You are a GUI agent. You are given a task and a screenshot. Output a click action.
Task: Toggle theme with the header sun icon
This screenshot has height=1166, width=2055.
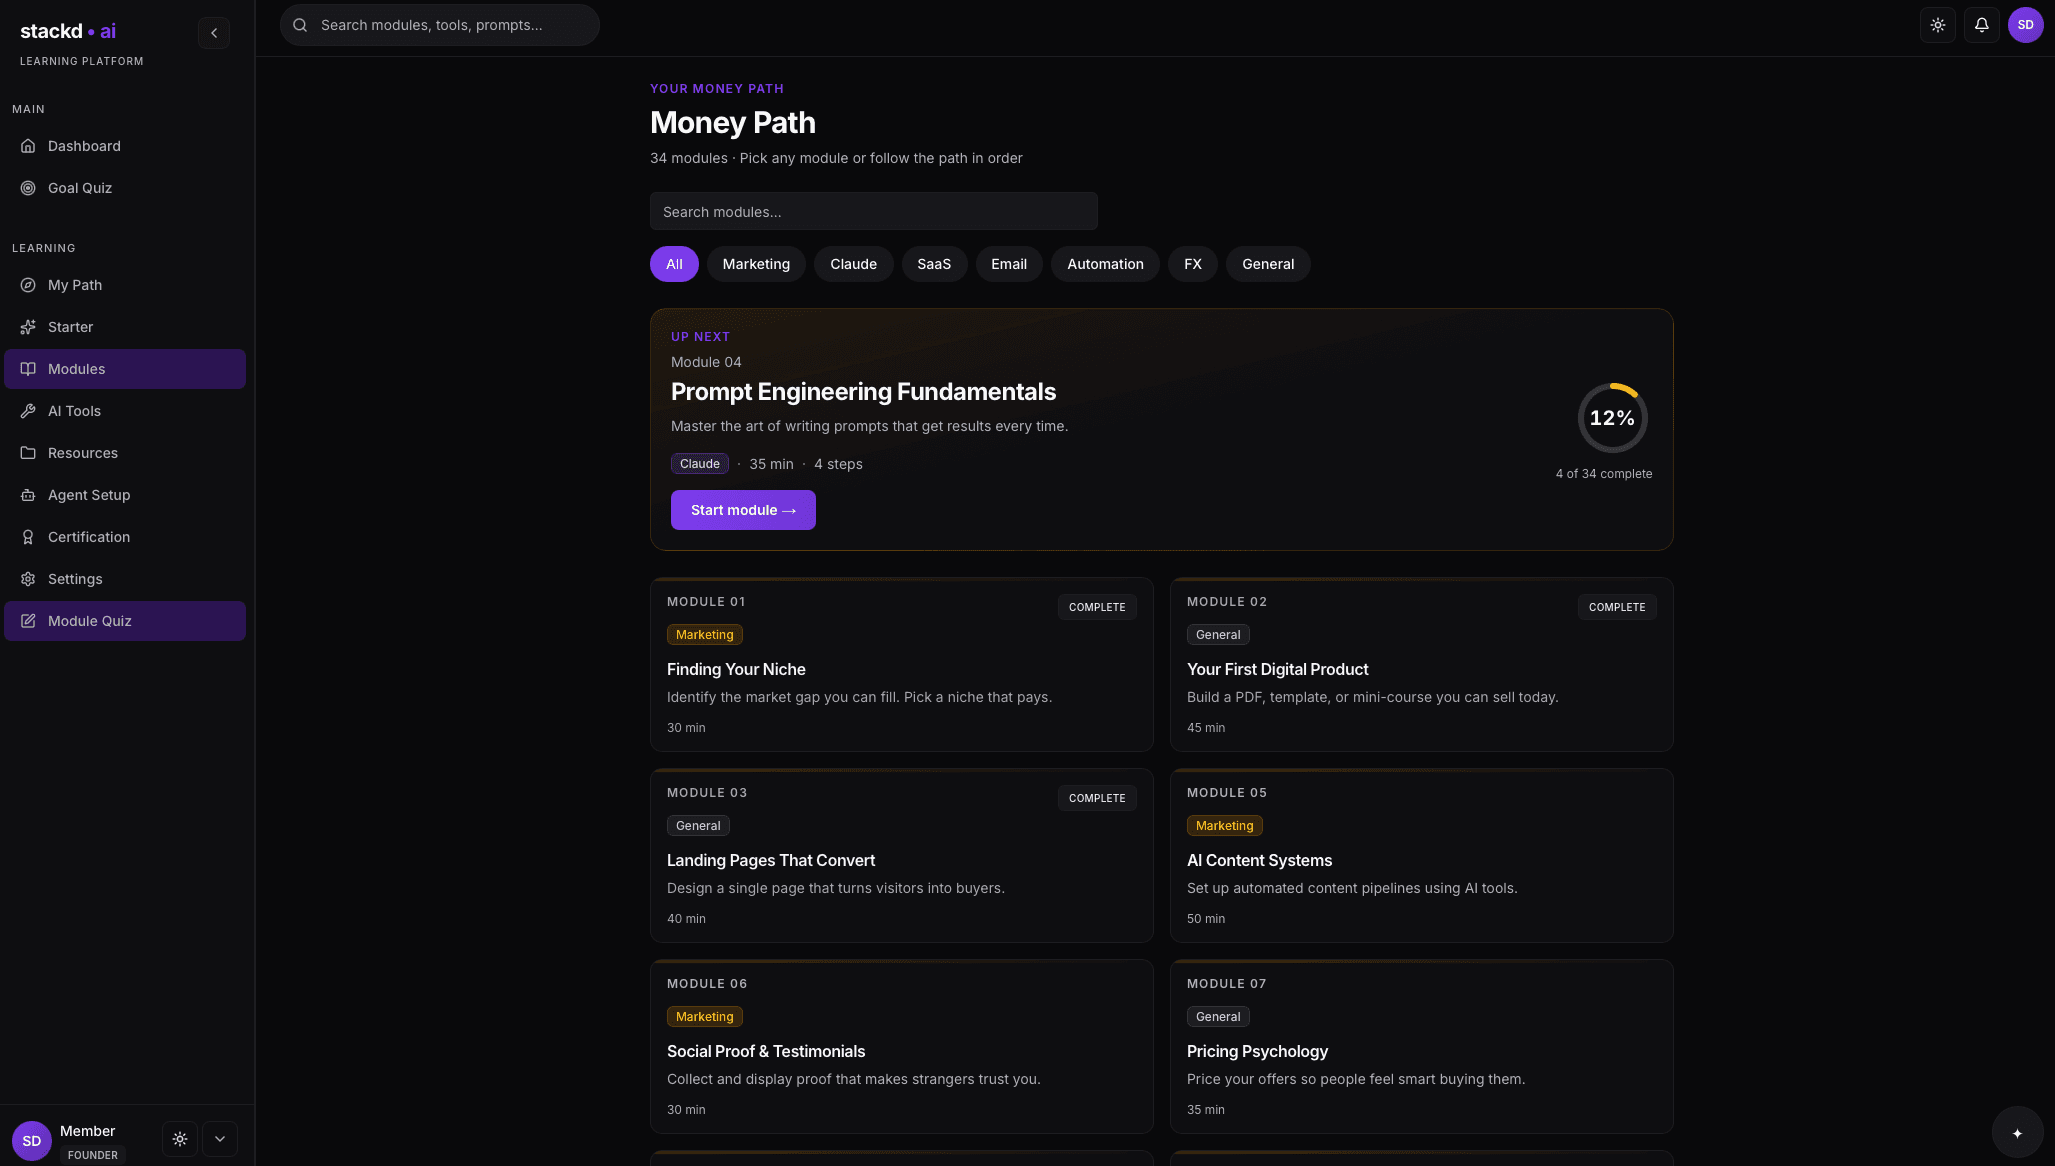click(x=1938, y=25)
